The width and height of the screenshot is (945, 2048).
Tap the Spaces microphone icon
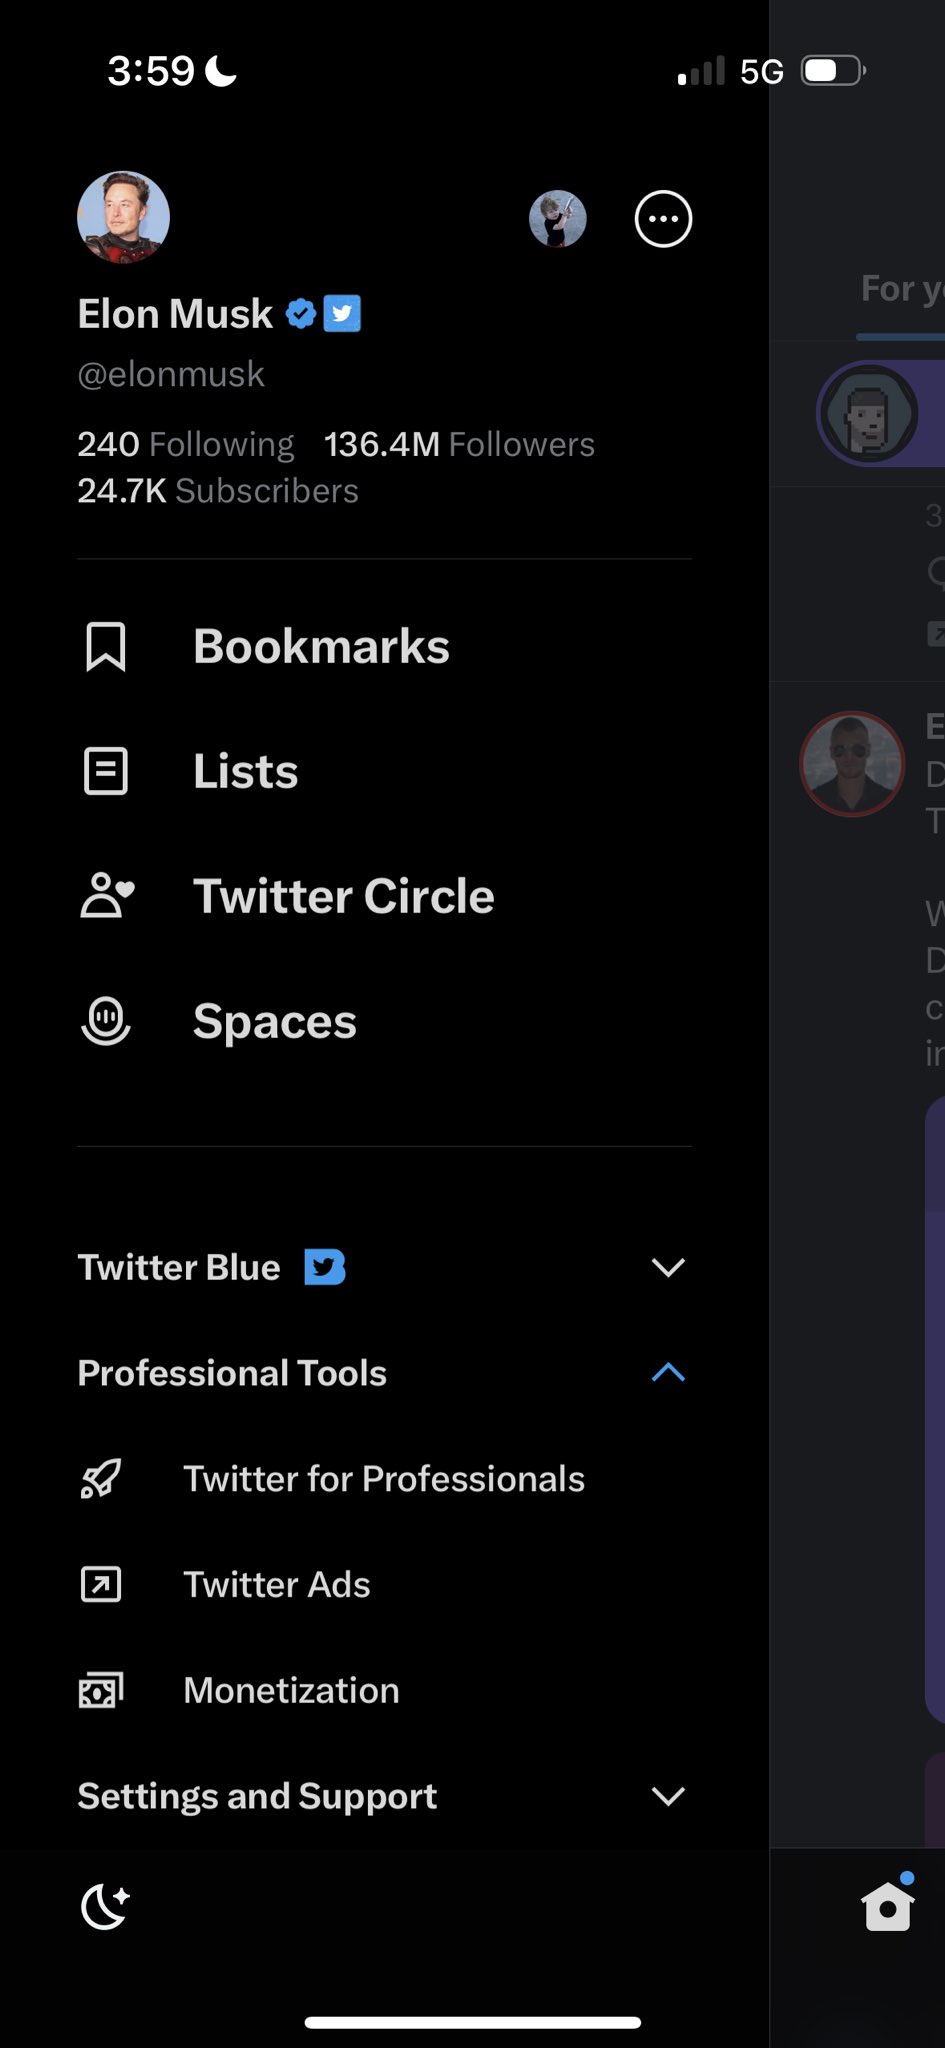click(x=105, y=1021)
